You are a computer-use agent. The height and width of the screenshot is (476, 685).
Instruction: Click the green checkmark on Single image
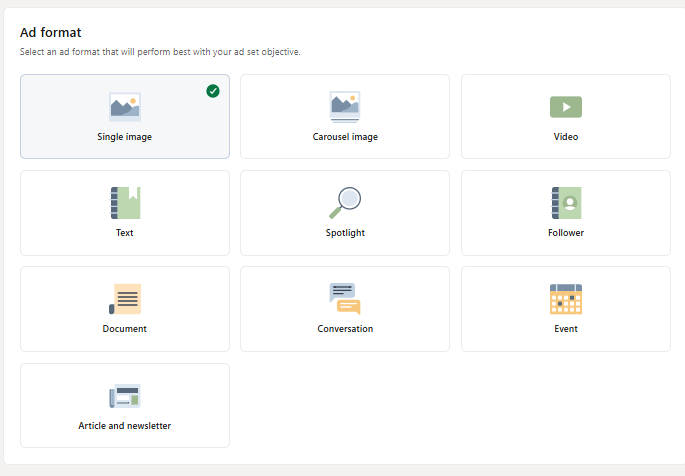coord(213,91)
